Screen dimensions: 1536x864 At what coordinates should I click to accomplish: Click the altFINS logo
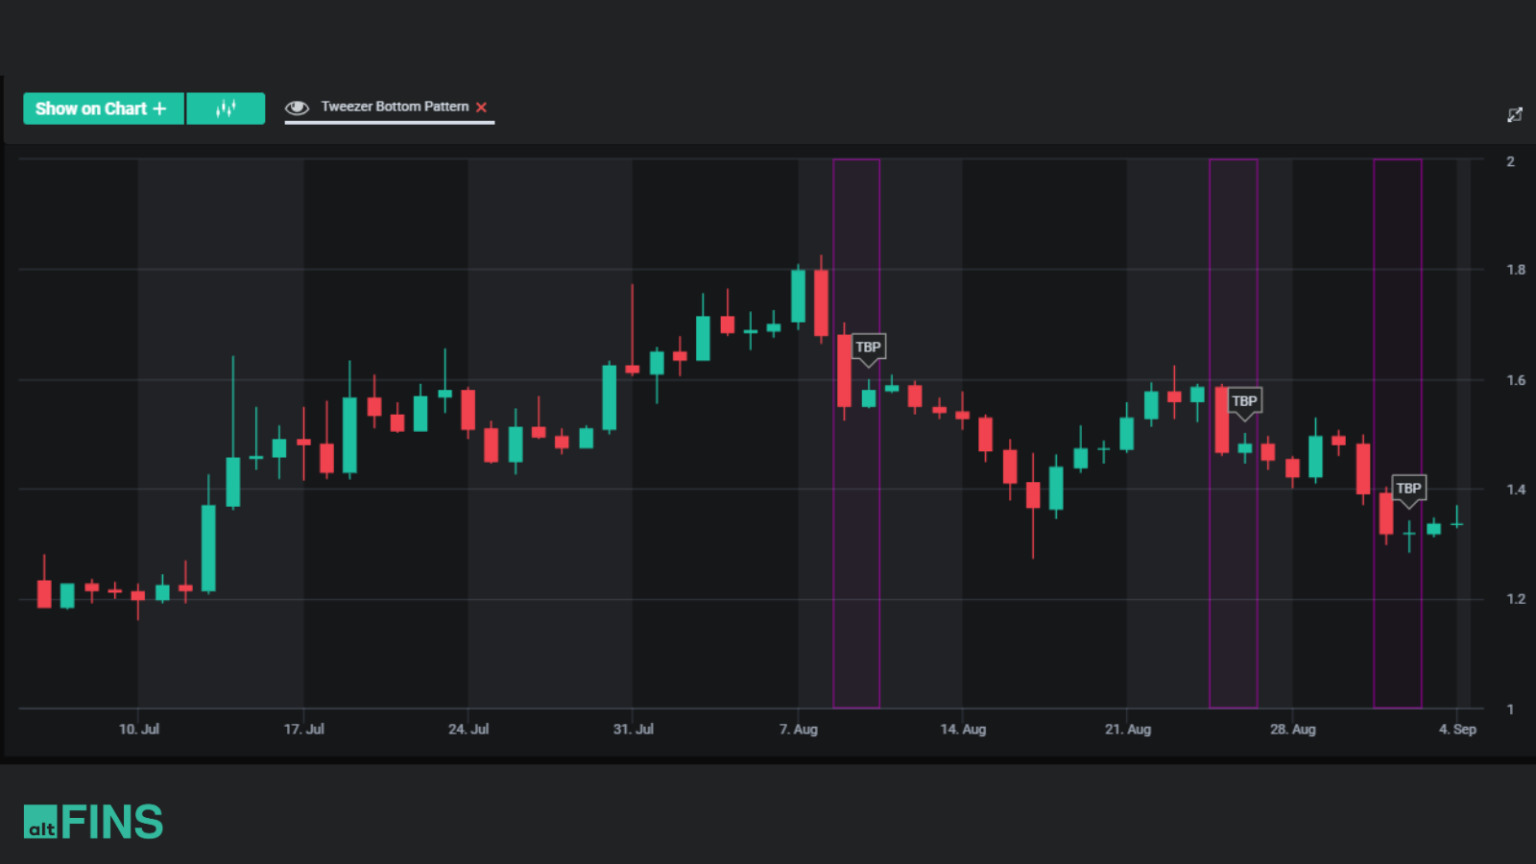(x=95, y=820)
